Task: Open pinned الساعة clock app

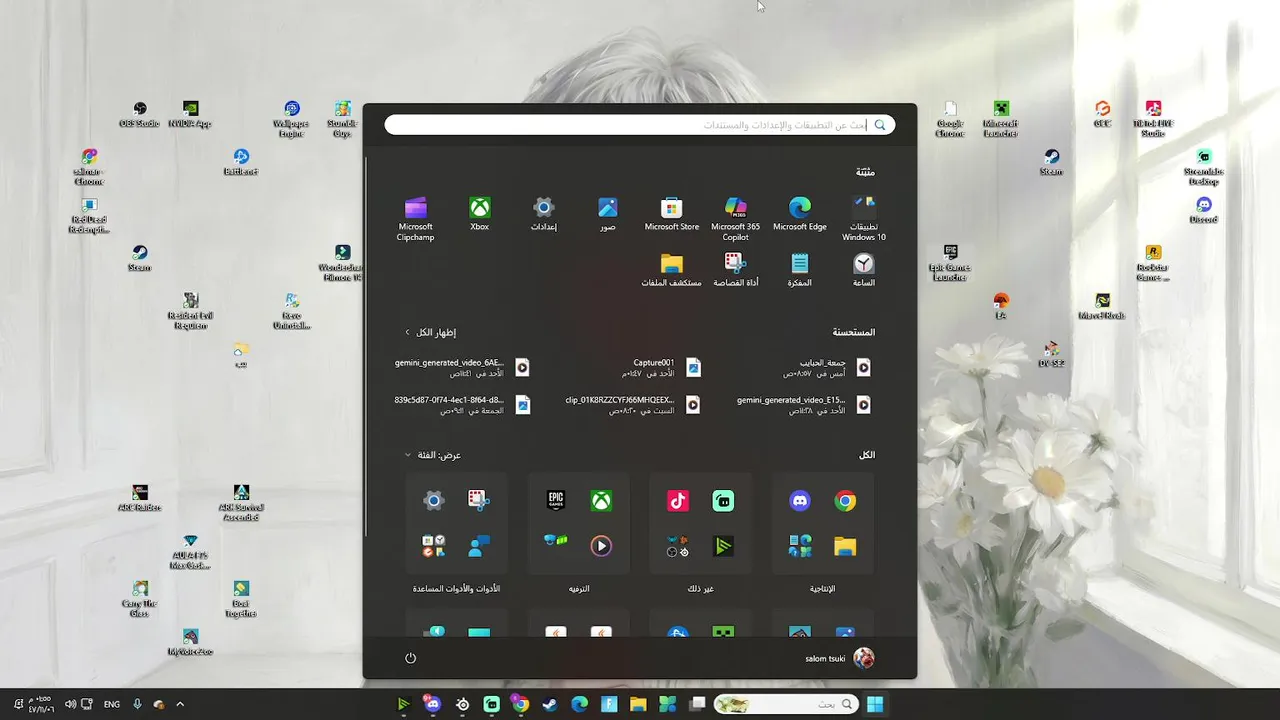Action: pyautogui.click(x=864, y=270)
